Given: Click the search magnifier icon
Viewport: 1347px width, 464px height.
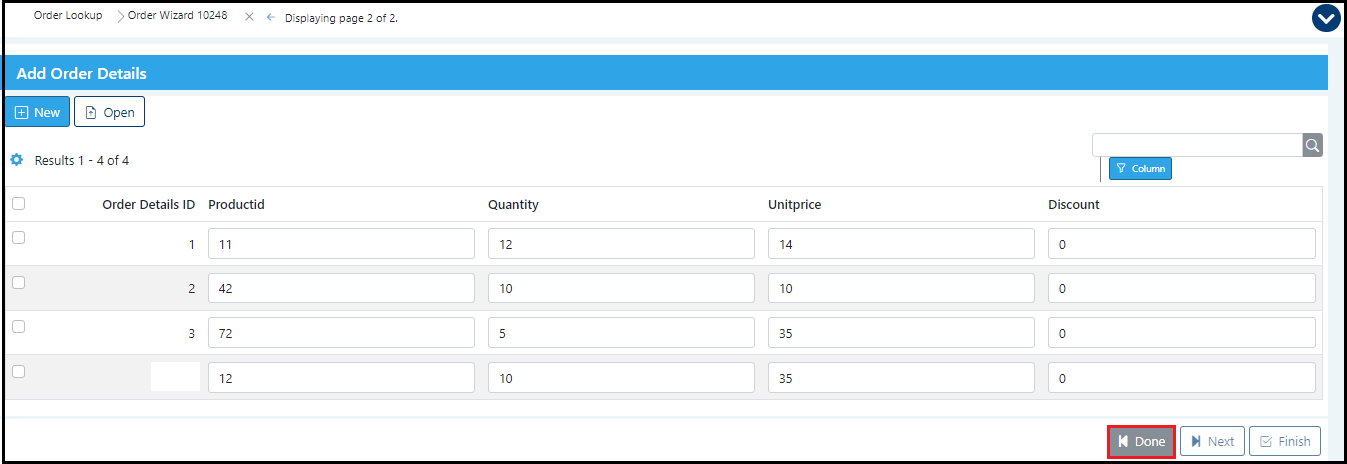Looking at the screenshot, I should click(x=1312, y=146).
